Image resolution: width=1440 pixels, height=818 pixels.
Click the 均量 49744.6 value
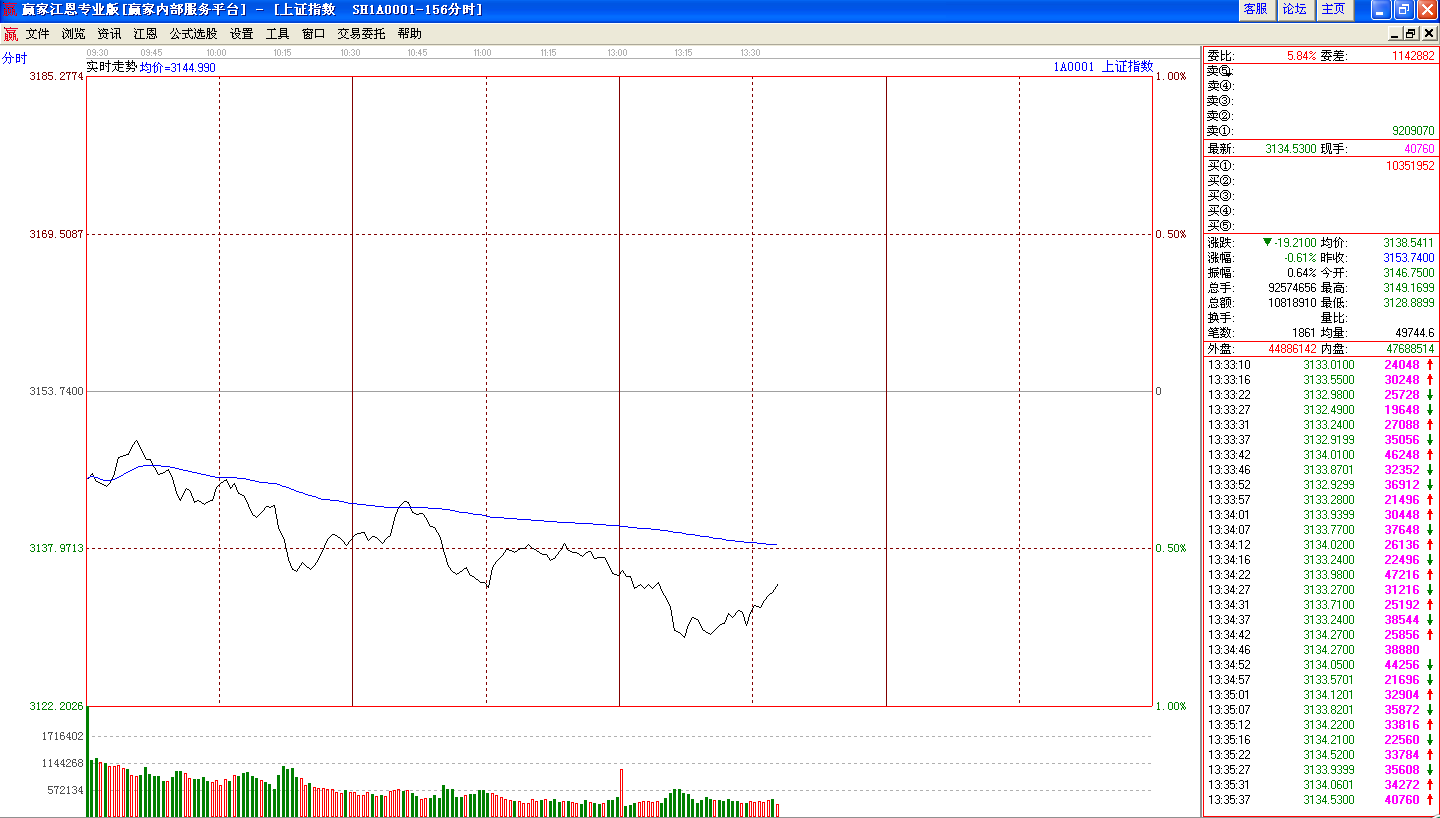[x=1414, y=333]
